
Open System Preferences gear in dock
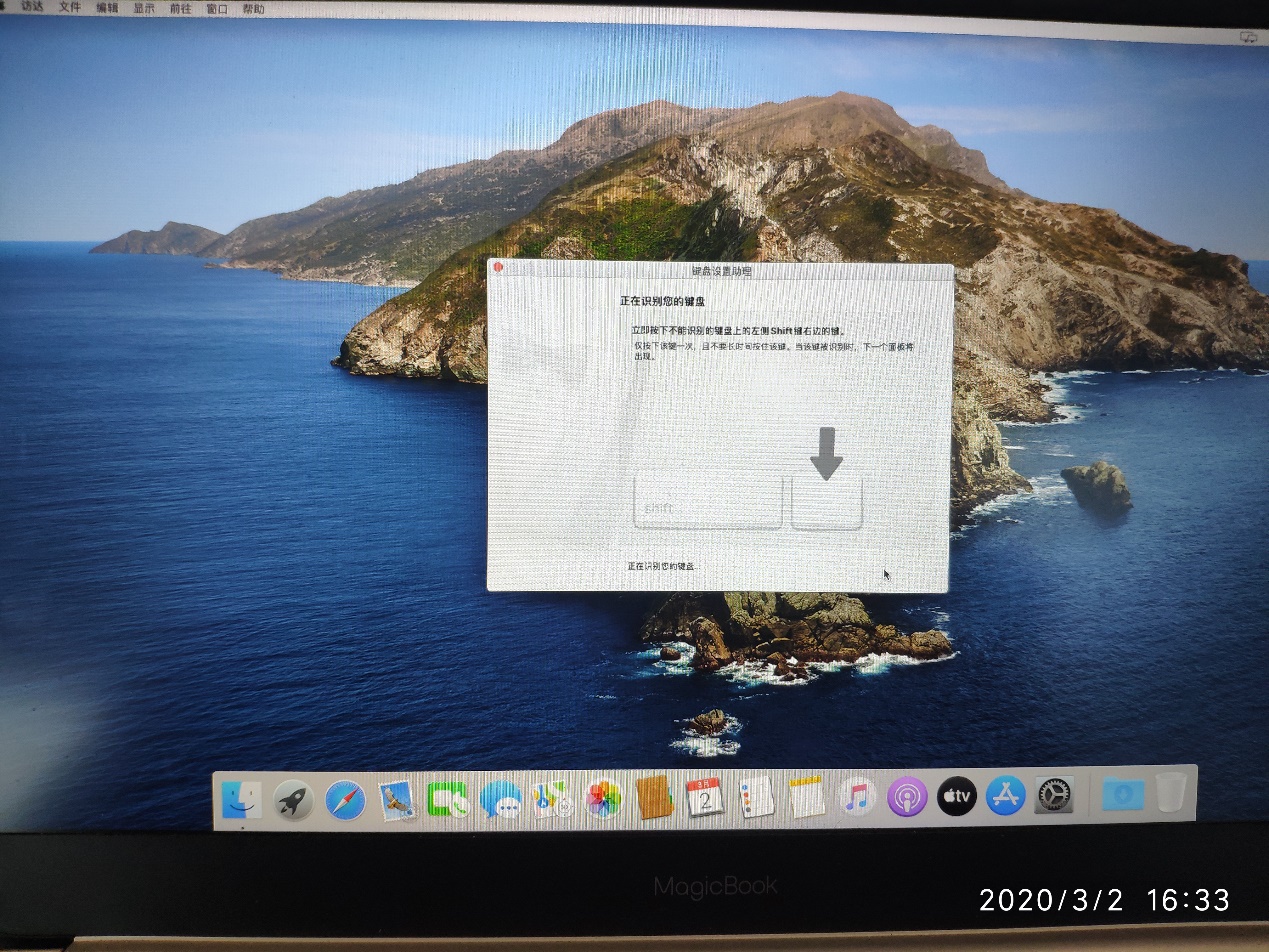click(x=1054, y=795)
